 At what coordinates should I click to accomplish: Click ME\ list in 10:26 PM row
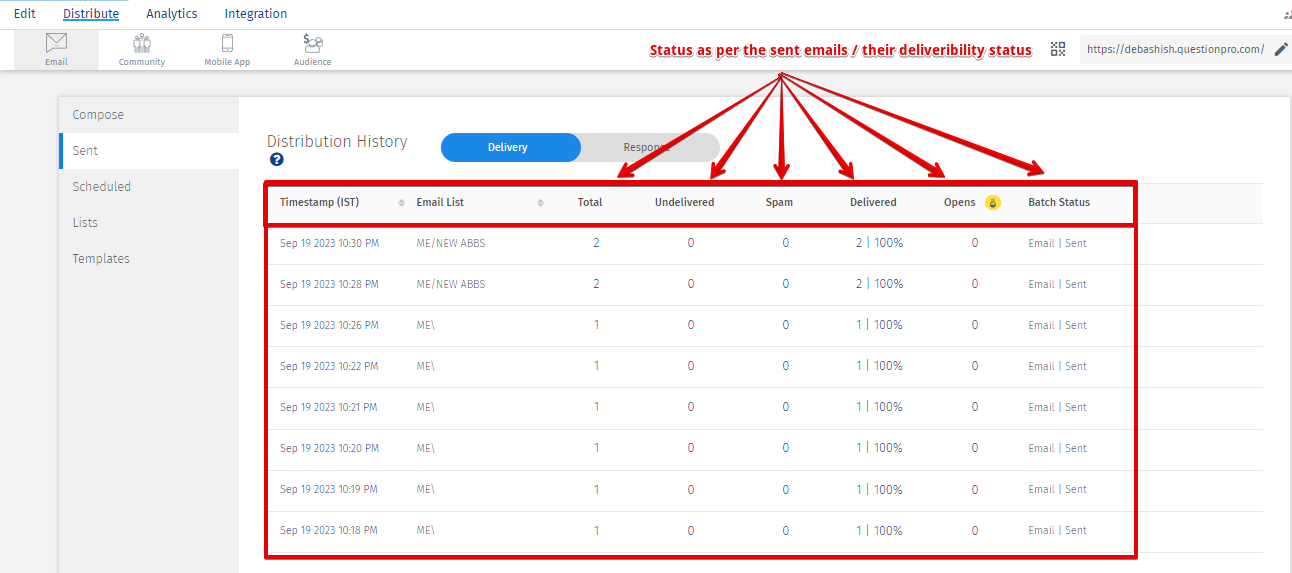(425, 325)
